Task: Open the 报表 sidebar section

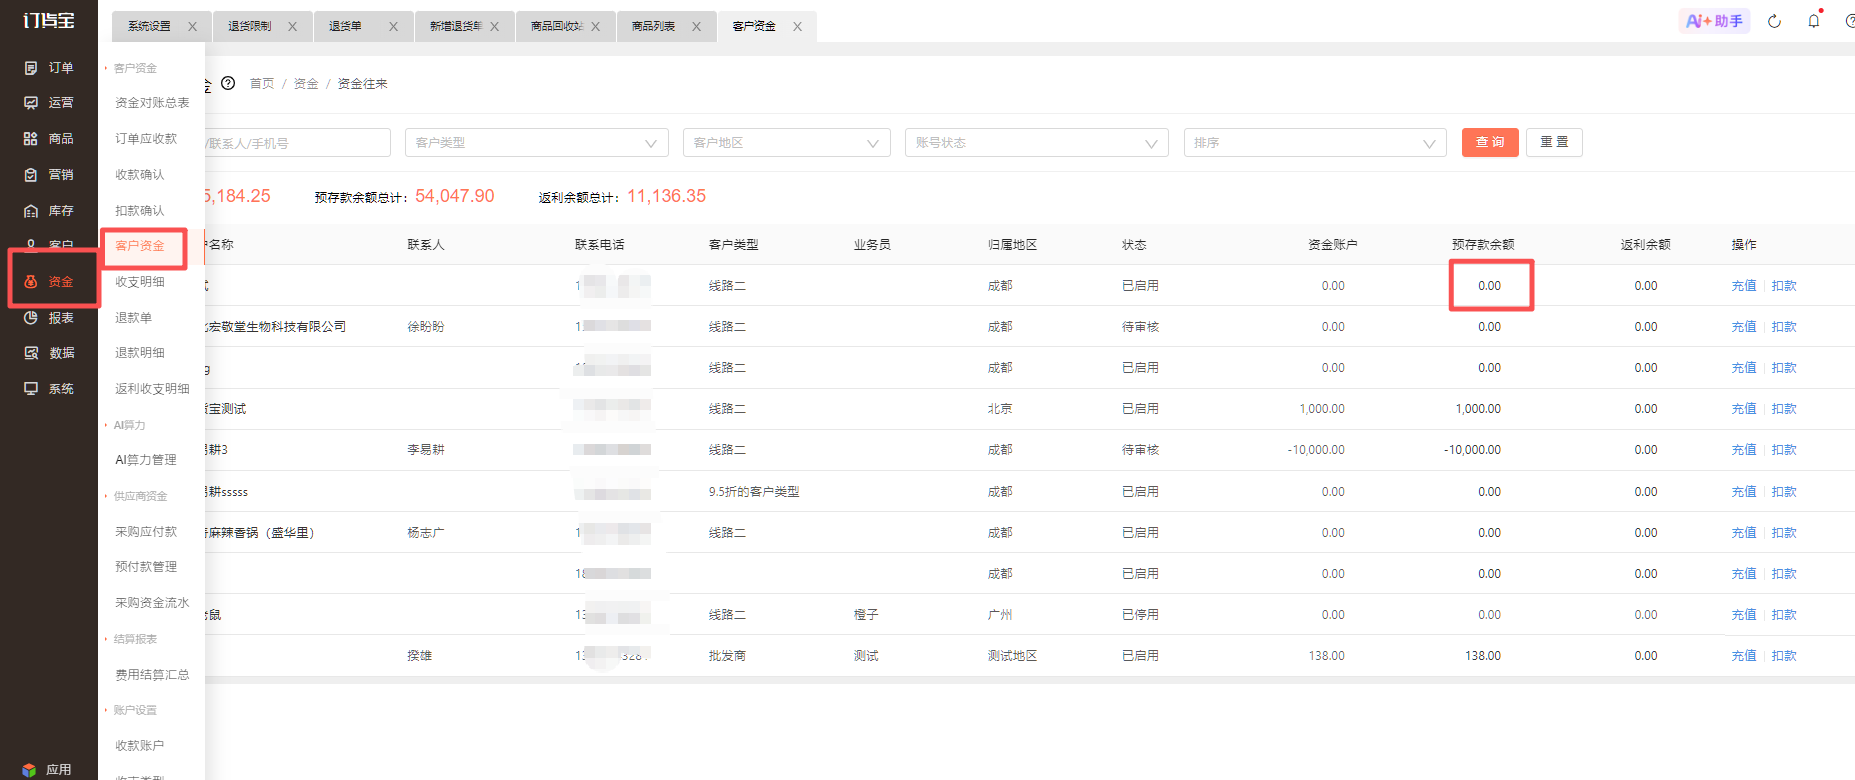Action: point(49,318)
